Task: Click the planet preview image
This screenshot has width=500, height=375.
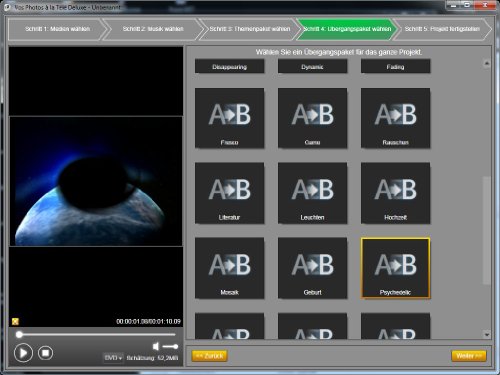Action: tap(96, 181)
